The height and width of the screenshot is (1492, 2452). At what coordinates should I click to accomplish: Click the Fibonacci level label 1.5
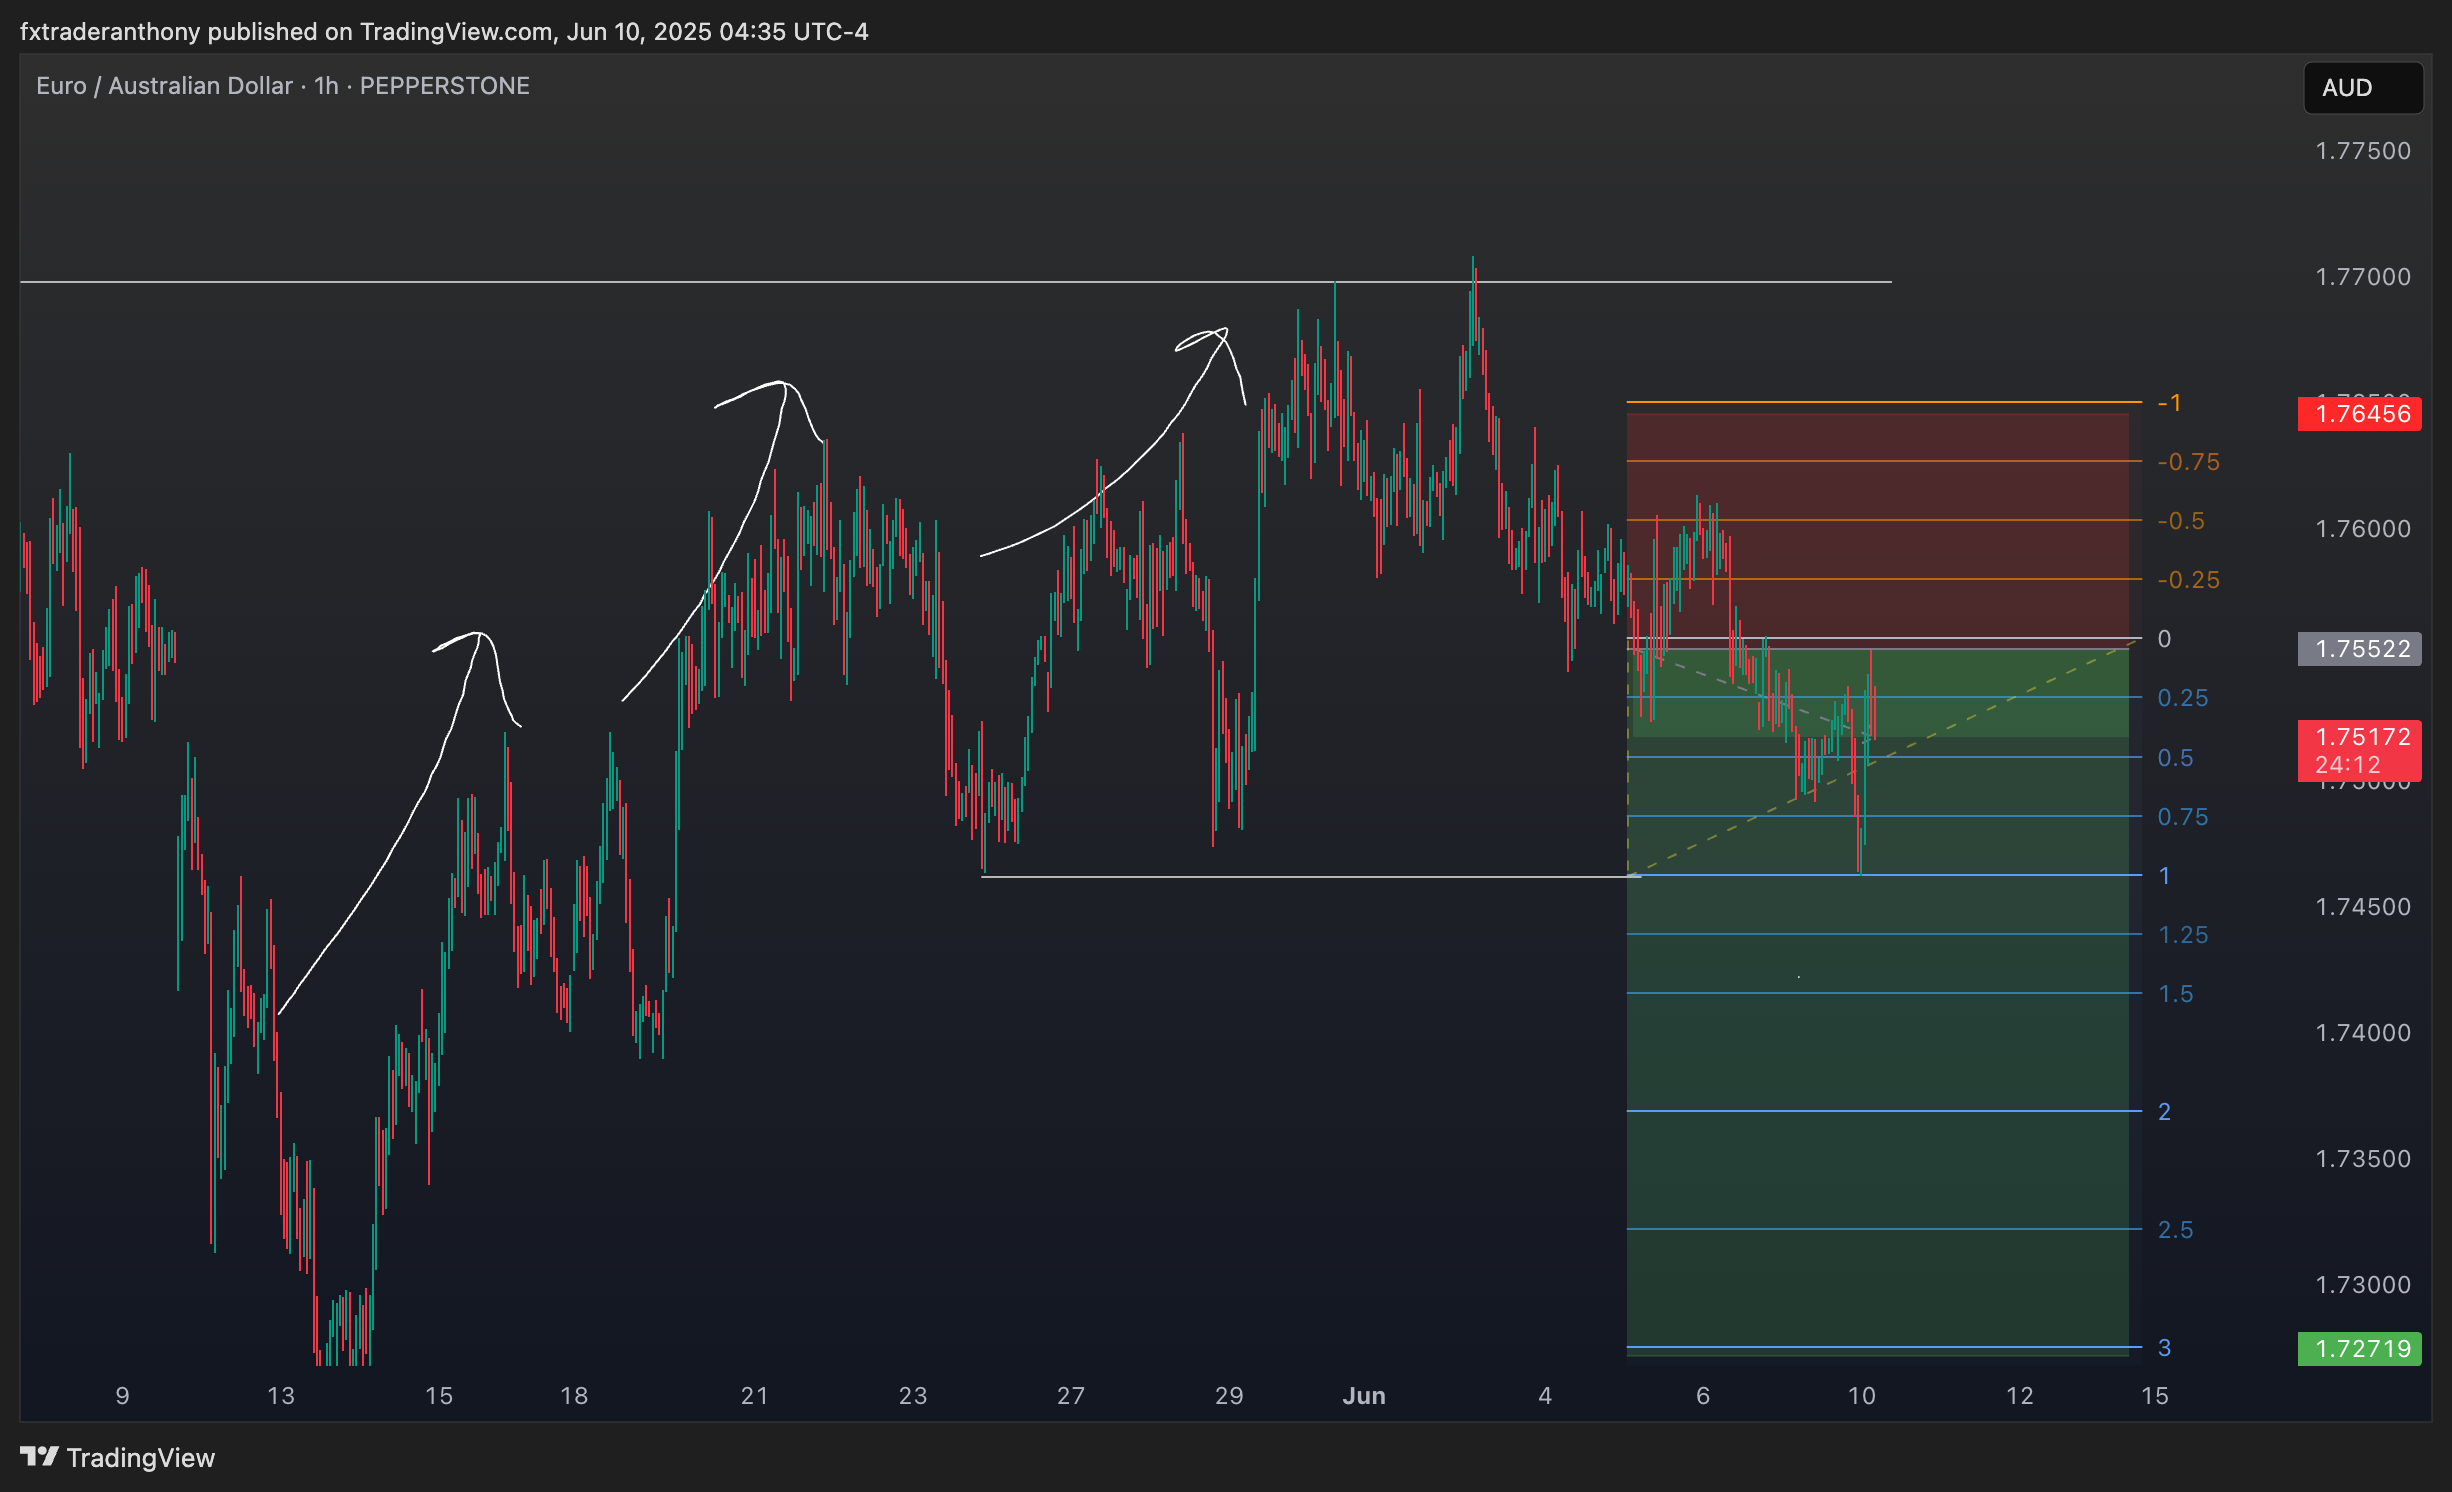(x=2175, y=994)
